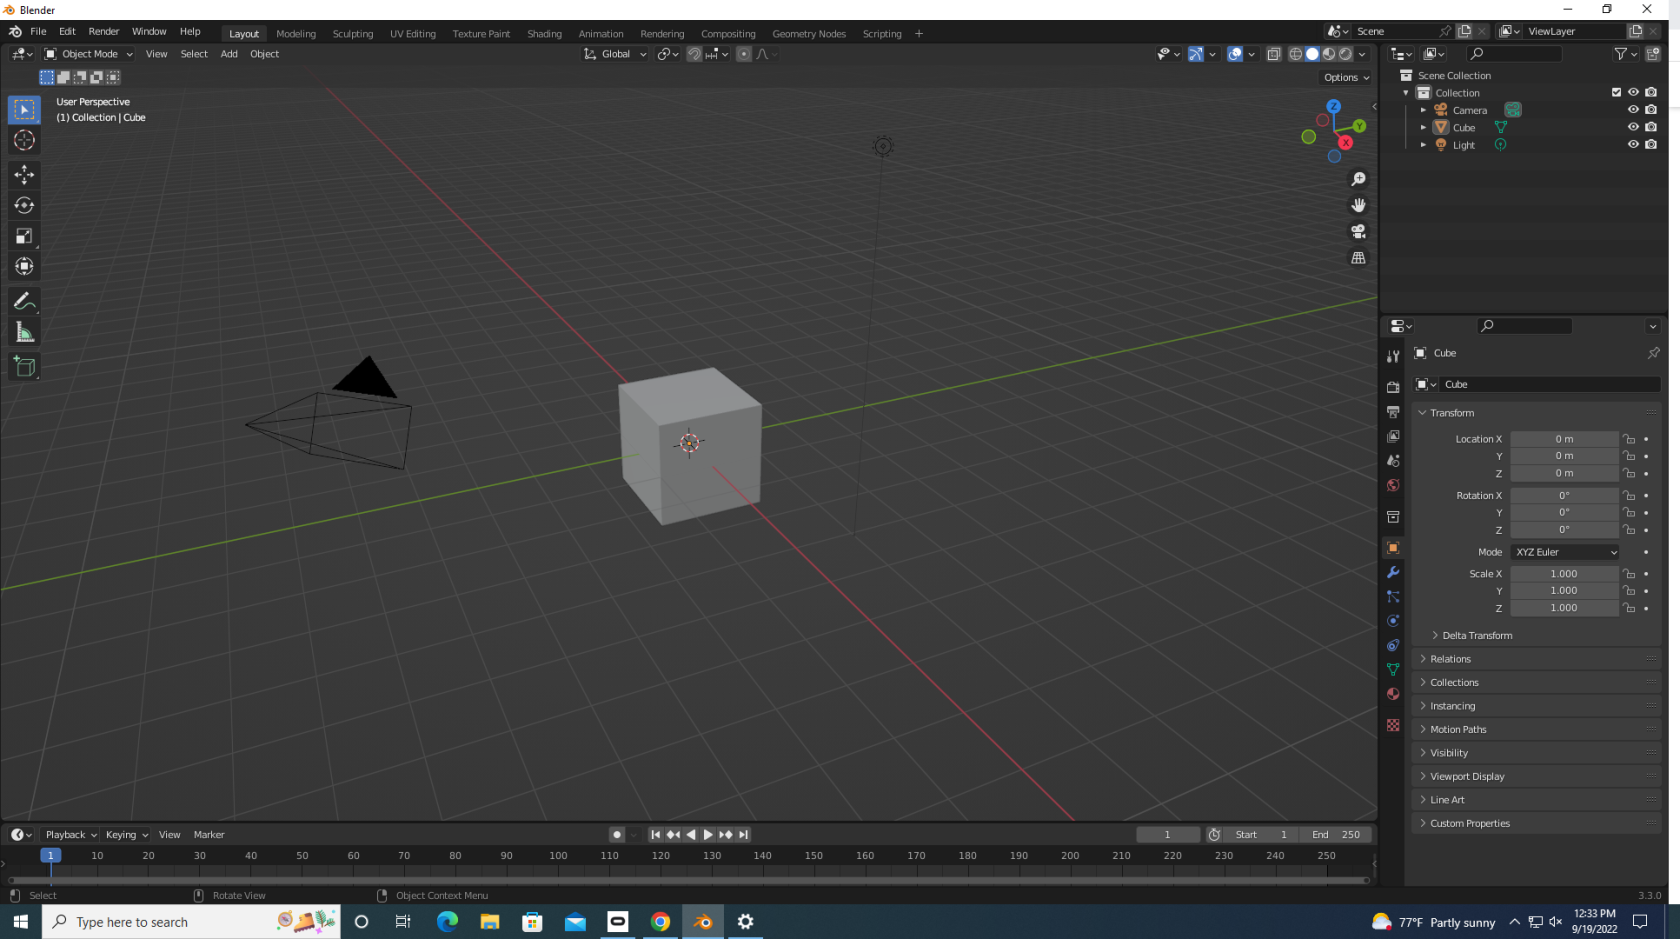Switch to Geometry Nodes workspace tab
Screen dimensions: 1680x939
809,34
